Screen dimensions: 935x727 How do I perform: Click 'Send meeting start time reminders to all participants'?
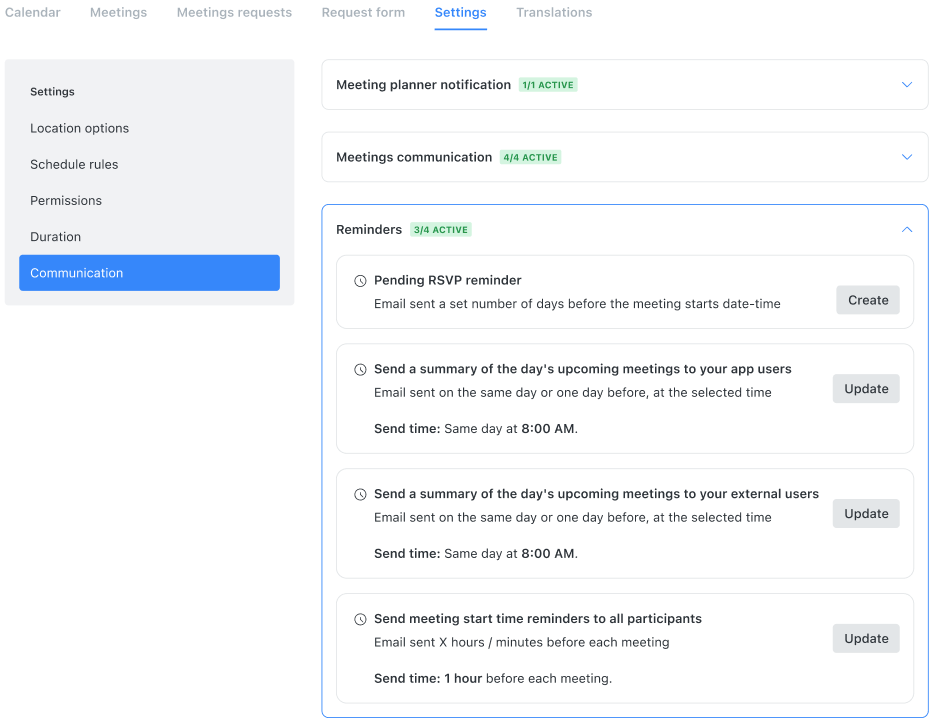pyautogui.click(x=538, y=618)
